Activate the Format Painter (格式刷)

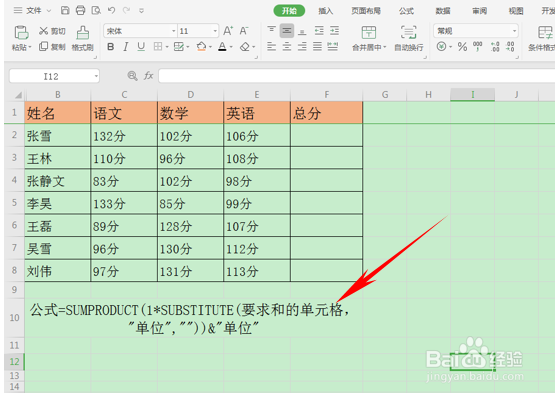coord(82,38)
